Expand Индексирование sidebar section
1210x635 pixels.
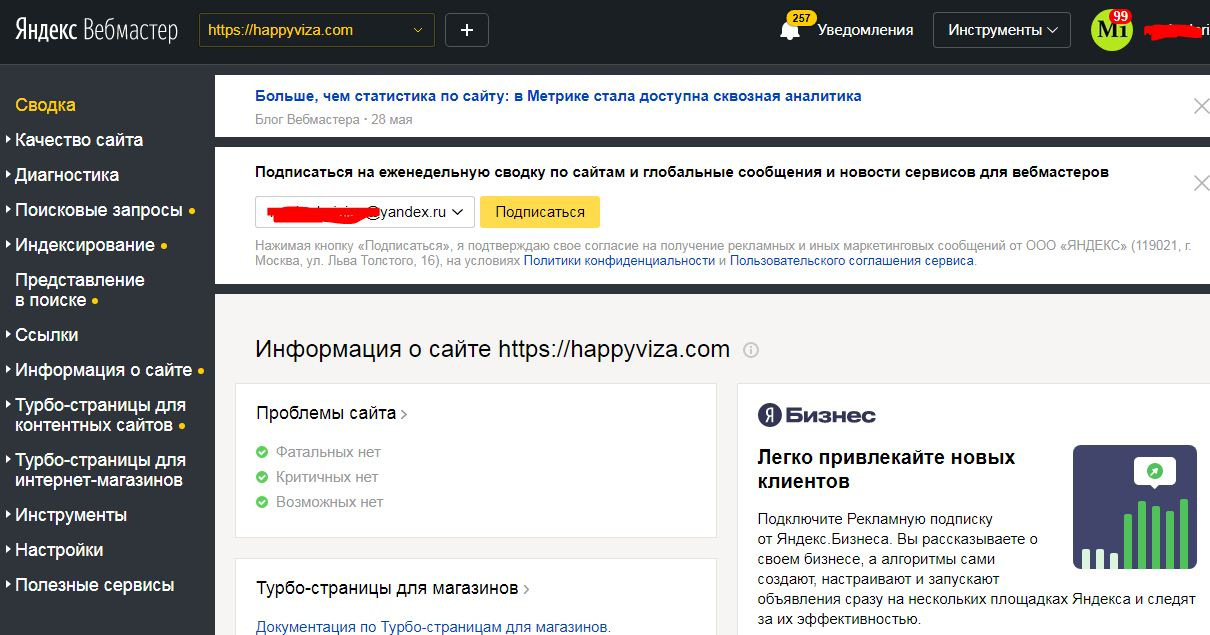(85, 245)
